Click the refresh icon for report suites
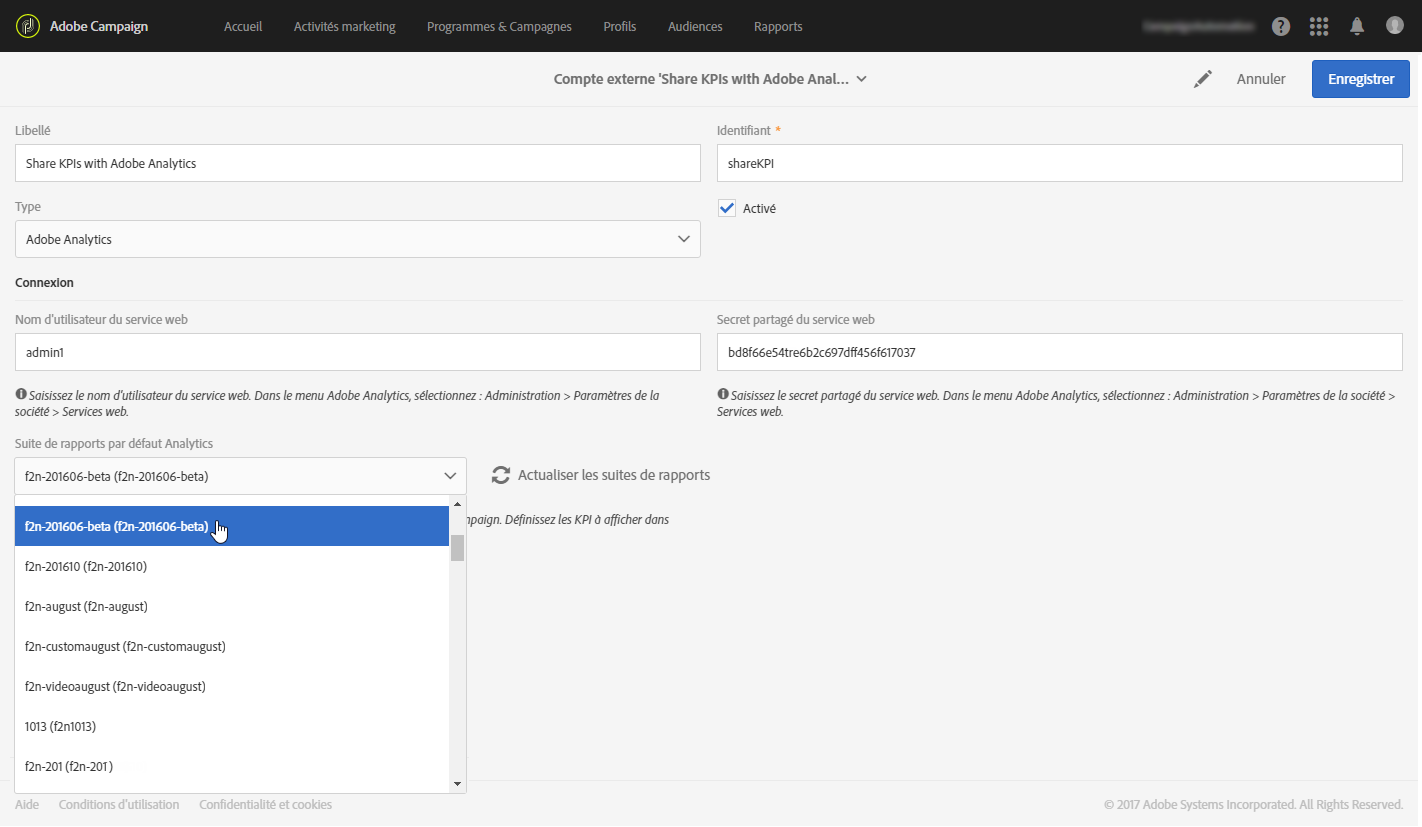 click(501, 475)
